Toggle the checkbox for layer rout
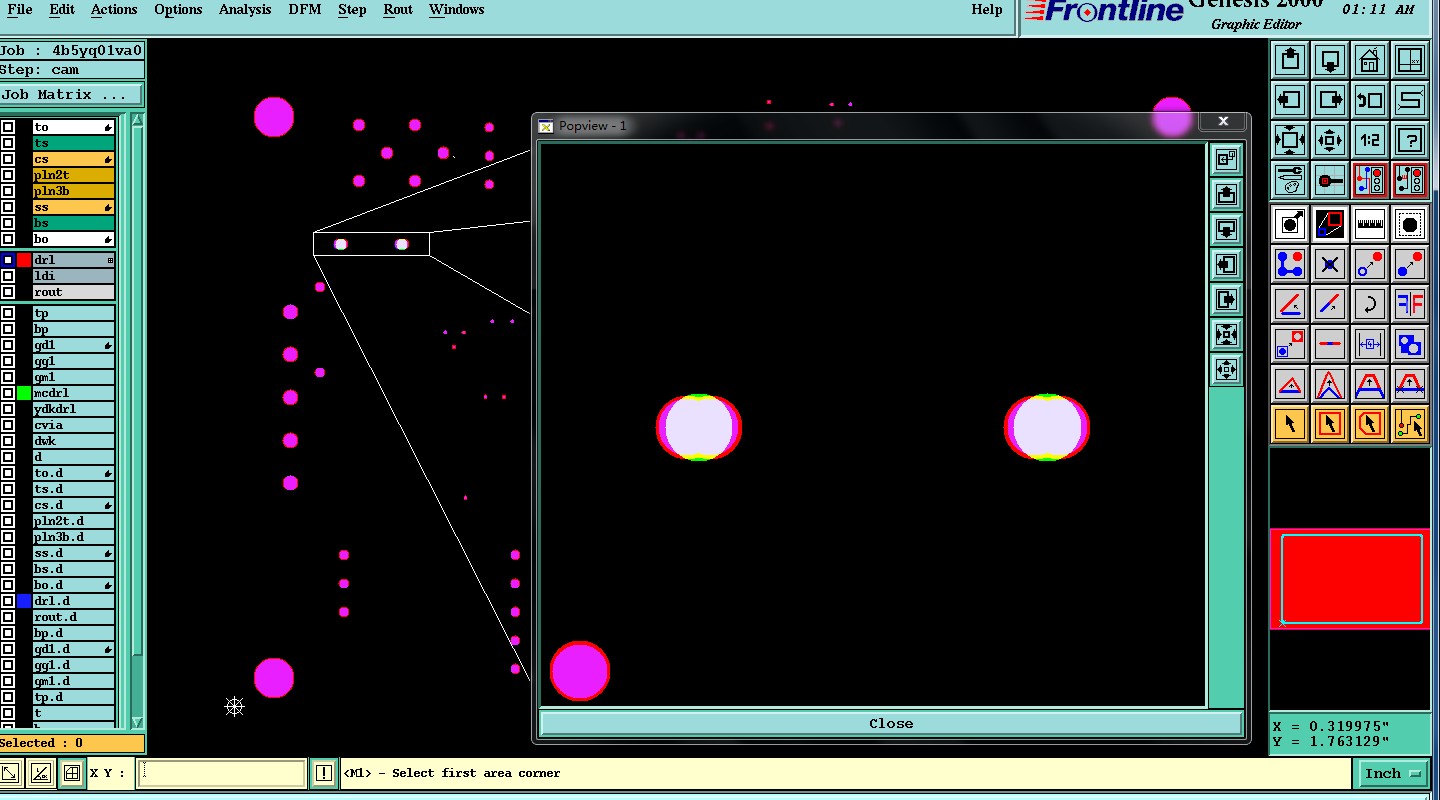The height and width of the screenshot is (800, 1440). click(x=8, y=292)
